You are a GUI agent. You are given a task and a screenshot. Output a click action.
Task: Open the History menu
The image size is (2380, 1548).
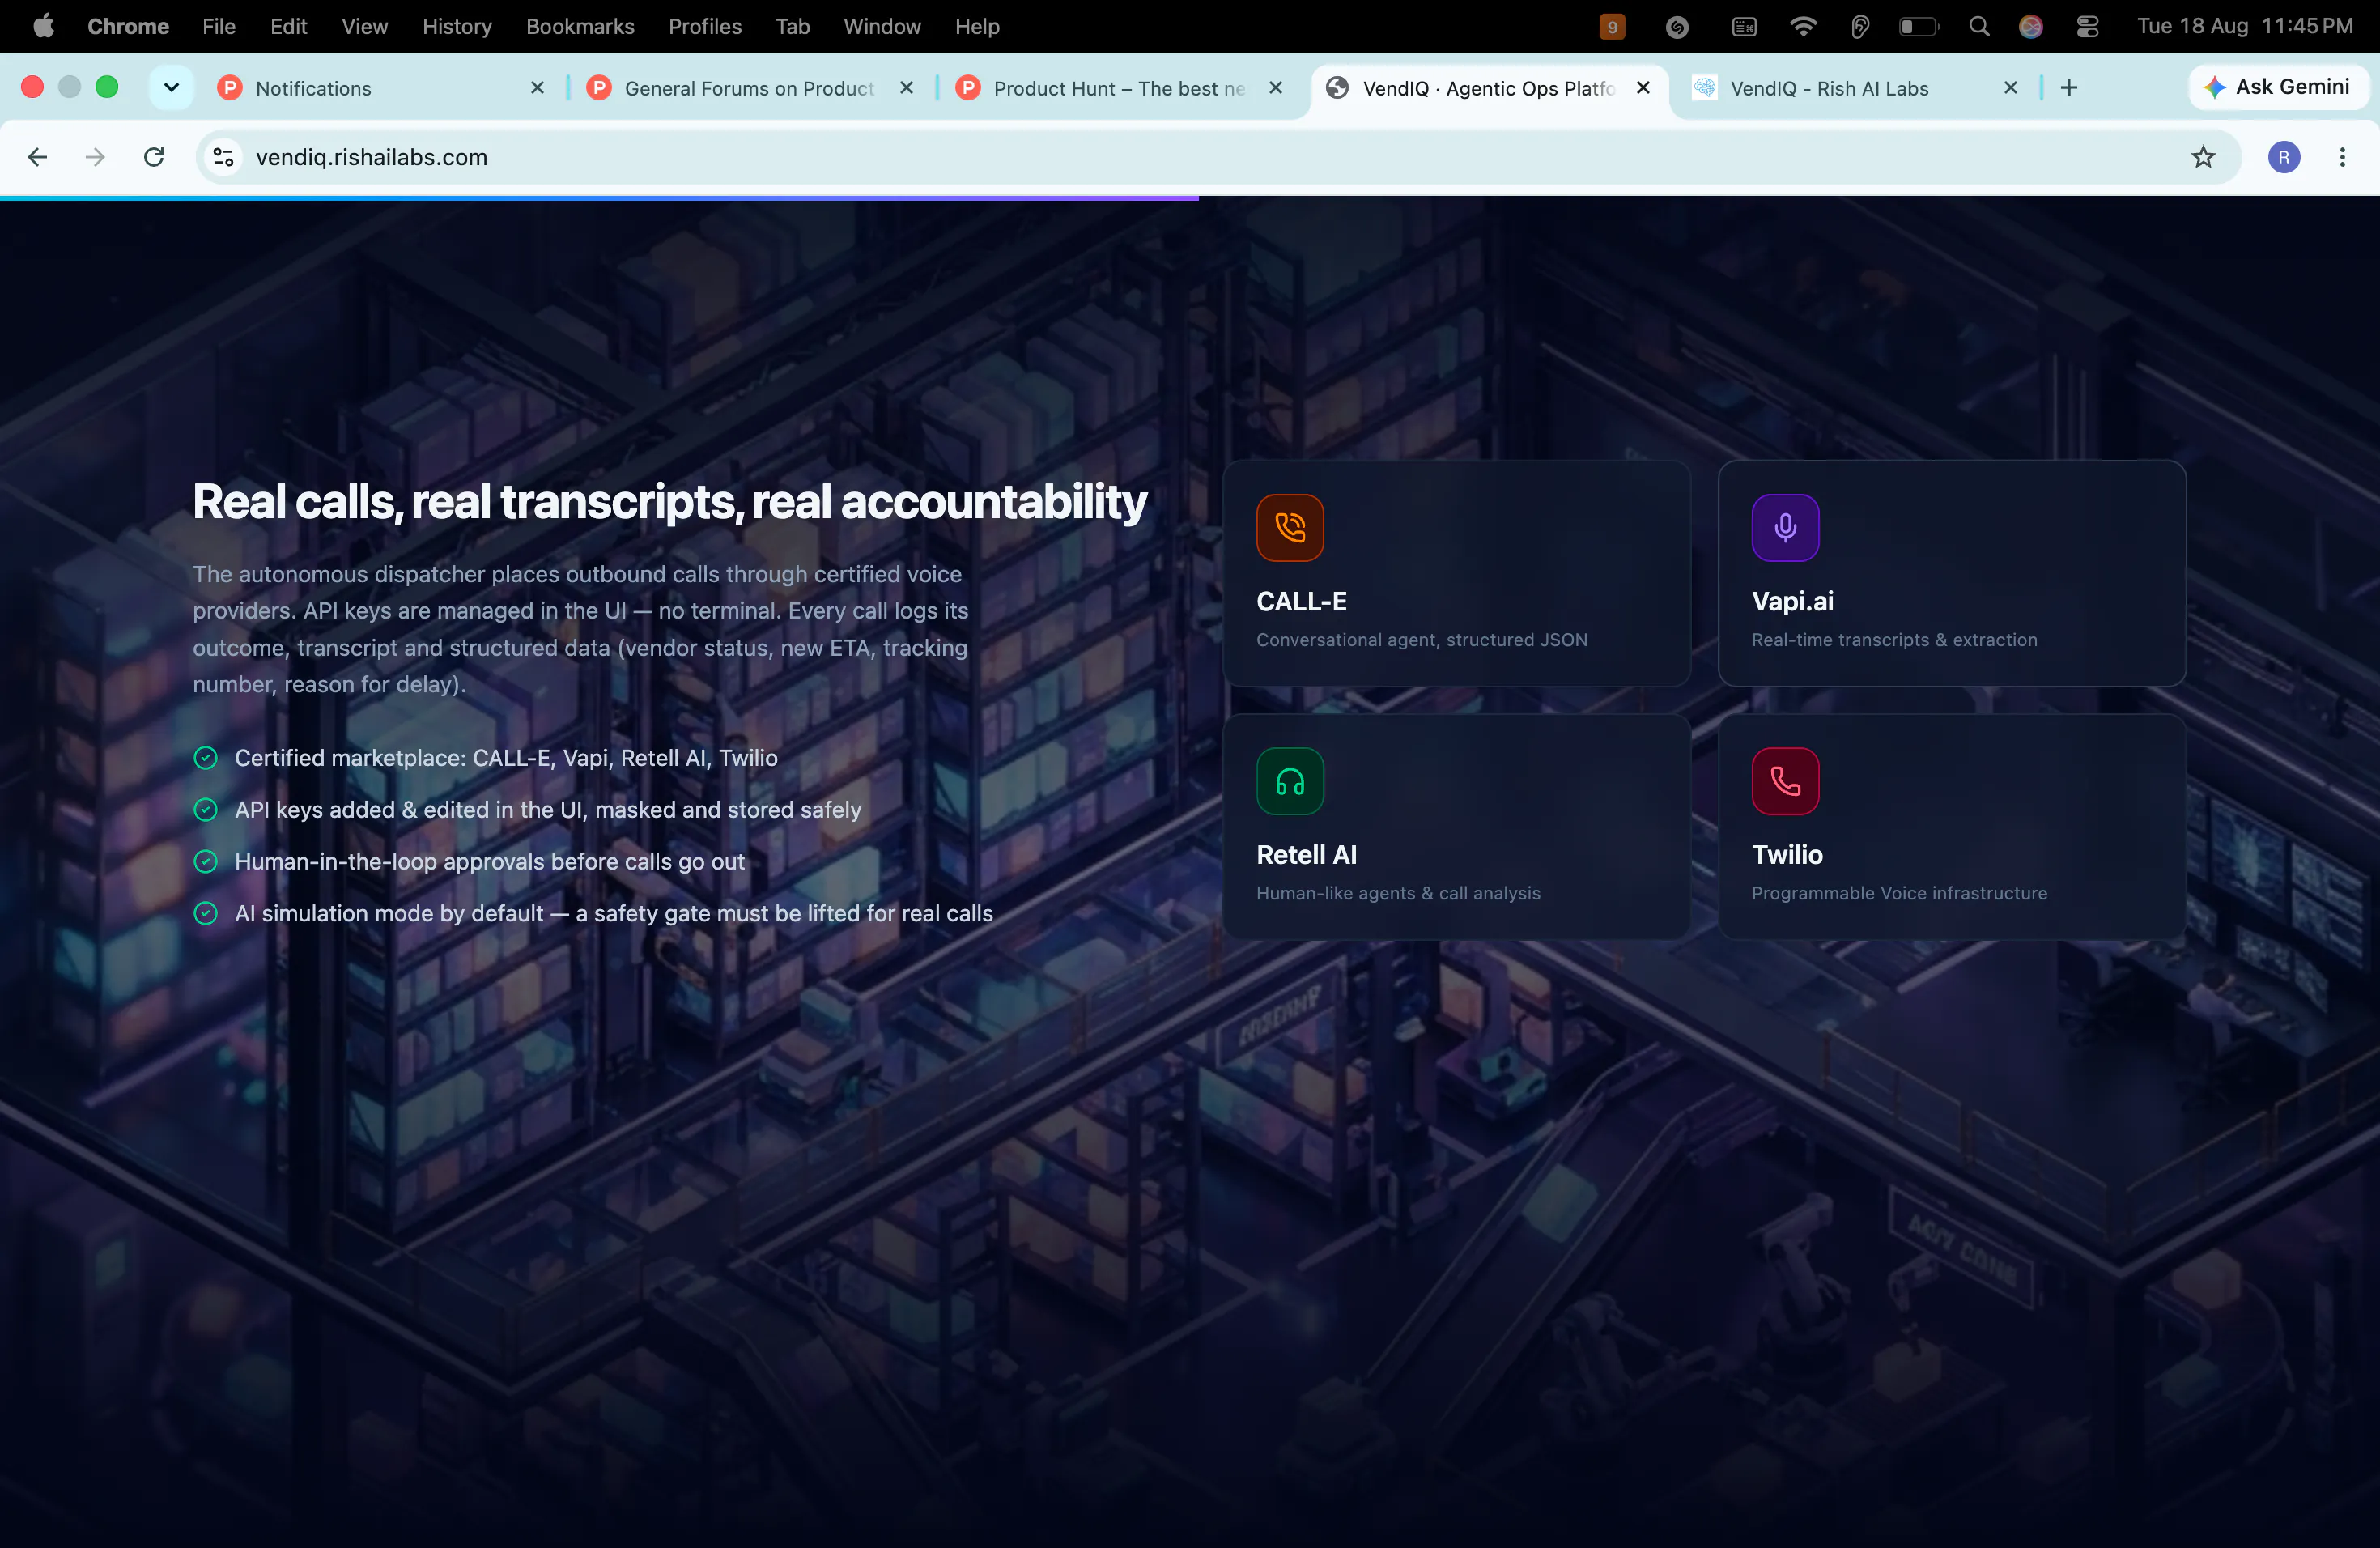[x=457, y=27]
